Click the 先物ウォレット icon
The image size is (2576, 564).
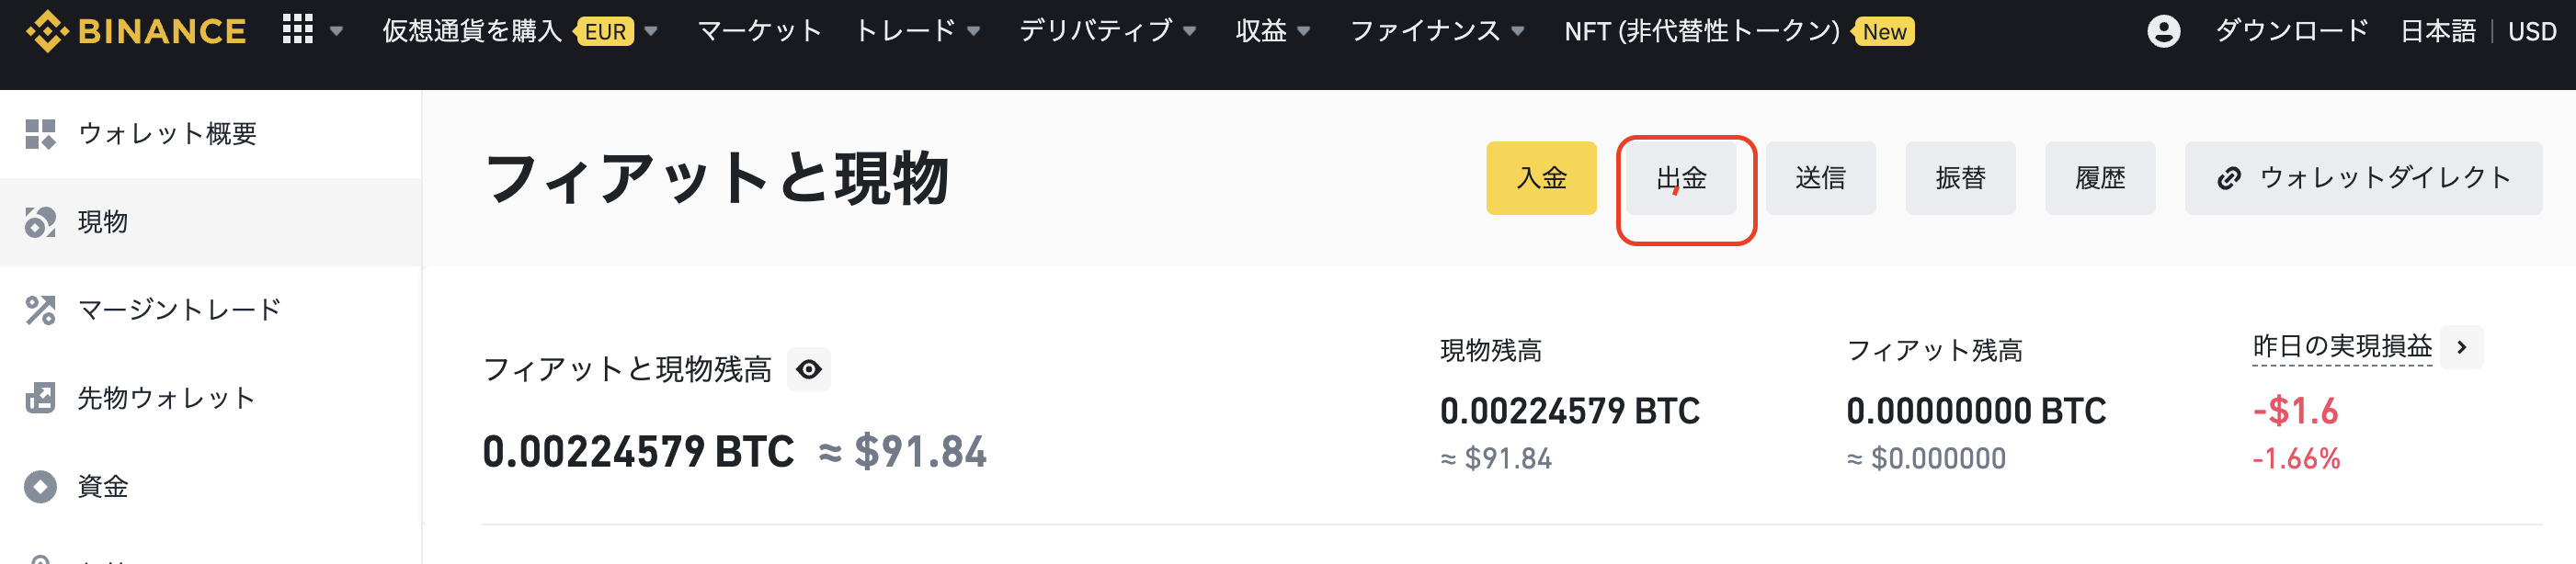click(x=40, y=398)
